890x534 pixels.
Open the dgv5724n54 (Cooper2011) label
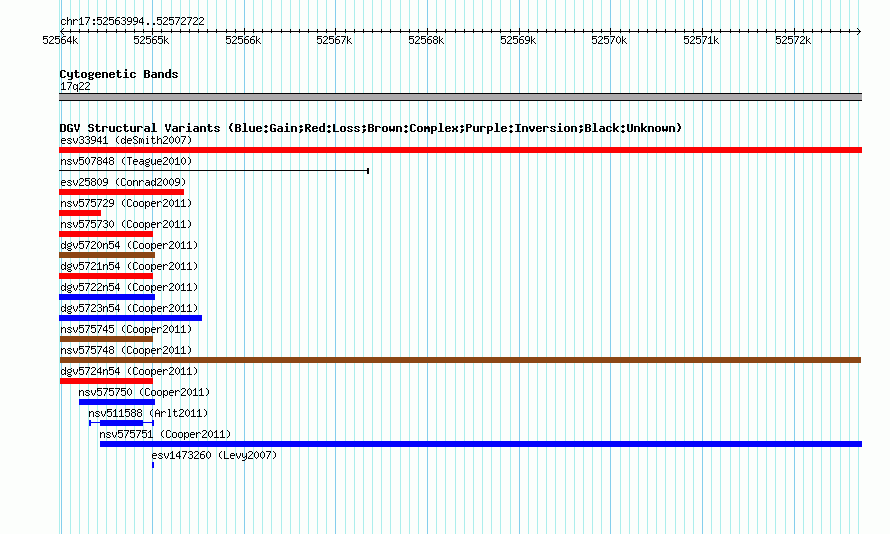[129, 371]
